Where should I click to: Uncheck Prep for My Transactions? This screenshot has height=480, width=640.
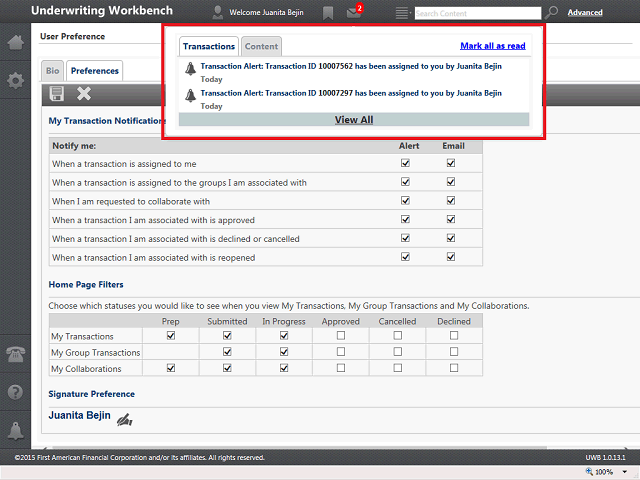click(x=171, y=336)
